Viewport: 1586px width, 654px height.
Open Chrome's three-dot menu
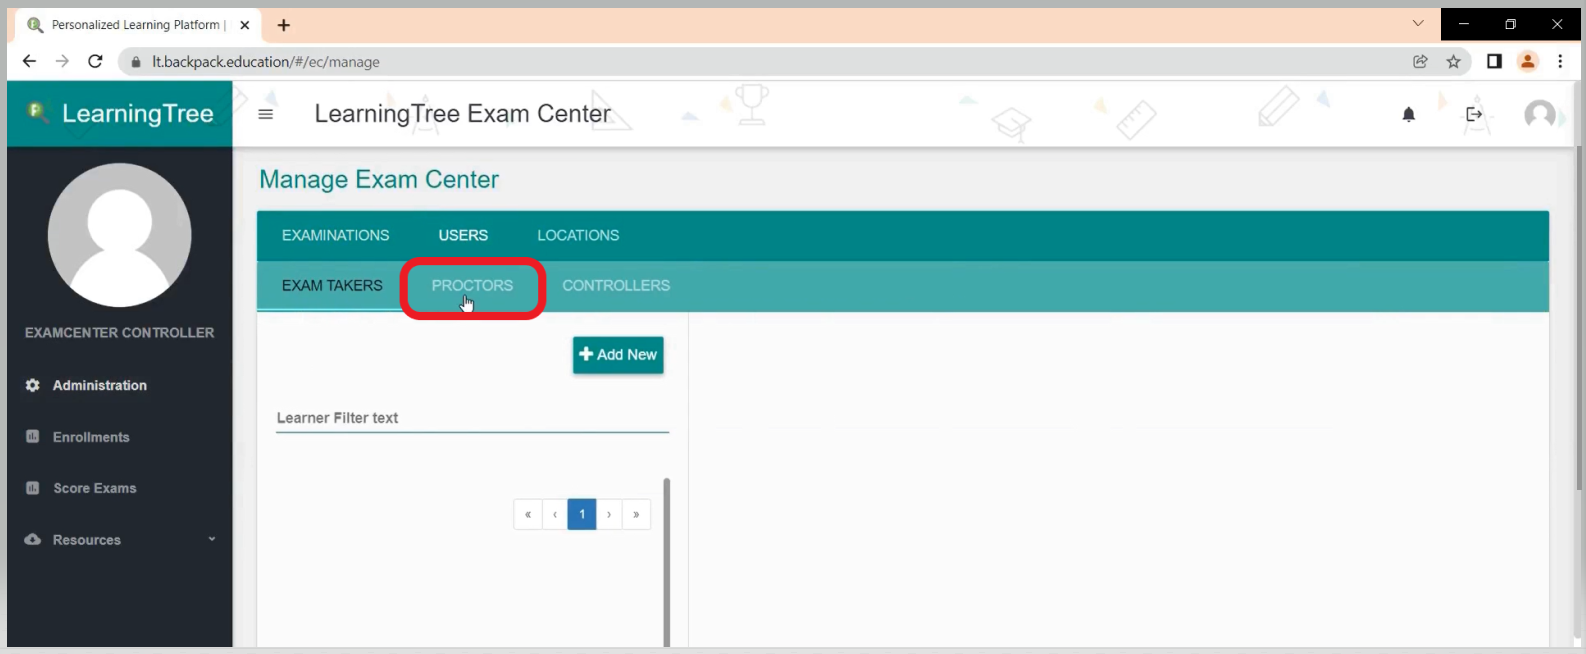pos(1559,62)
